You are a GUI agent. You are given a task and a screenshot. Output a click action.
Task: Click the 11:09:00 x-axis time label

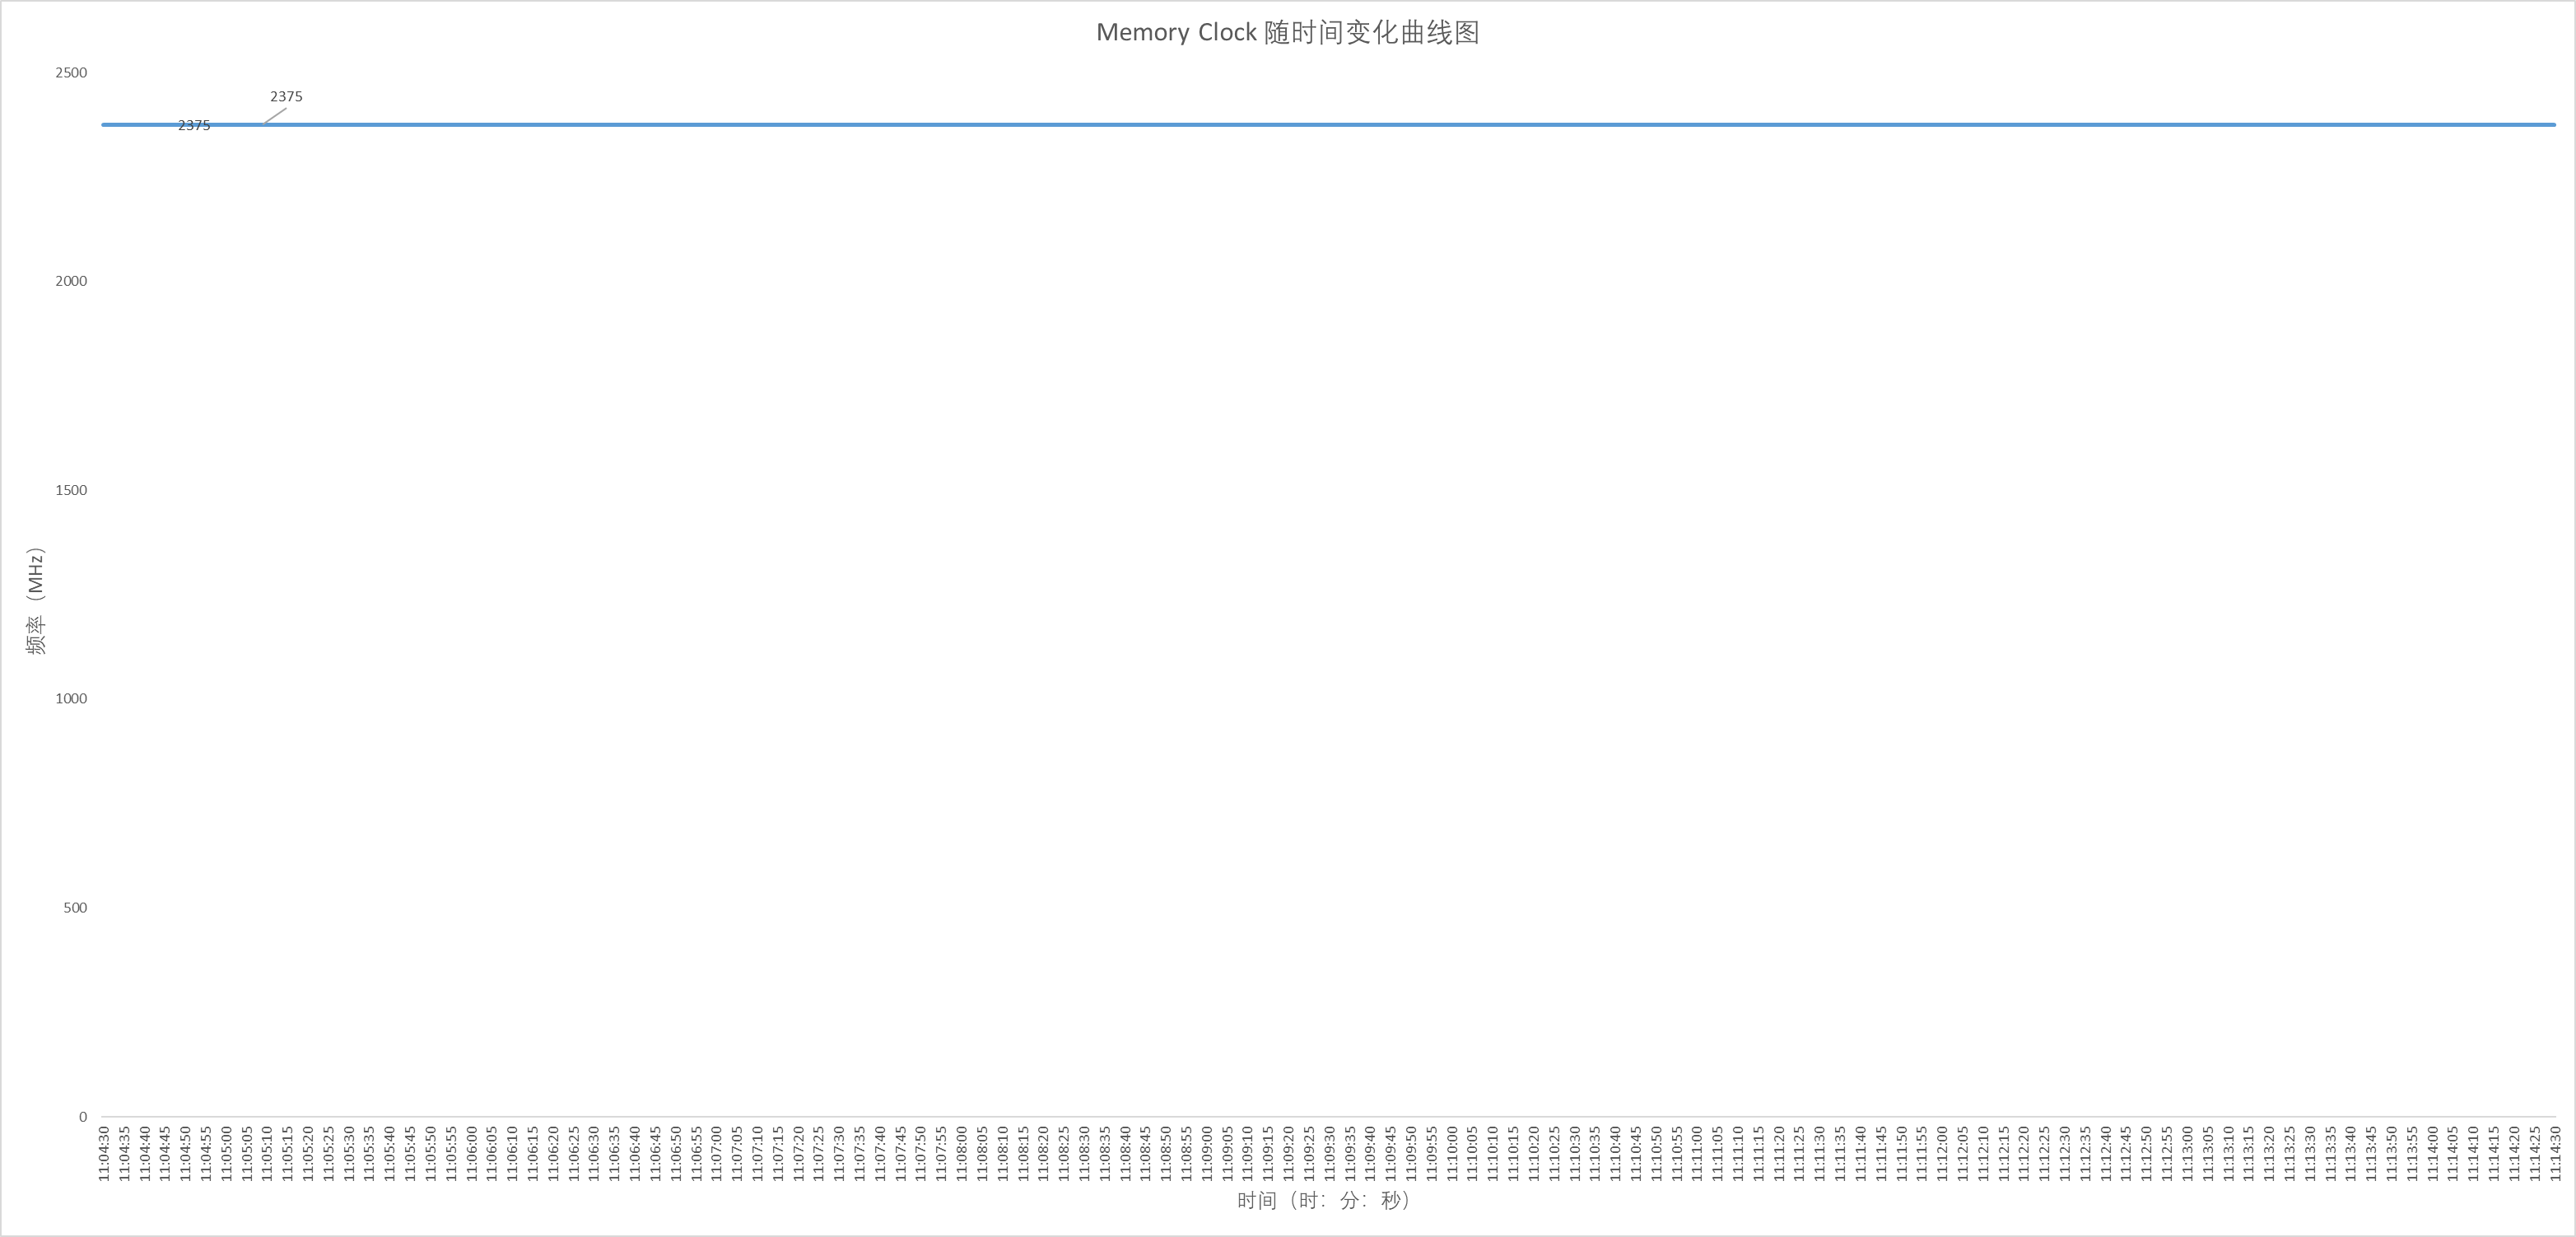[x=1207, y=1153]
